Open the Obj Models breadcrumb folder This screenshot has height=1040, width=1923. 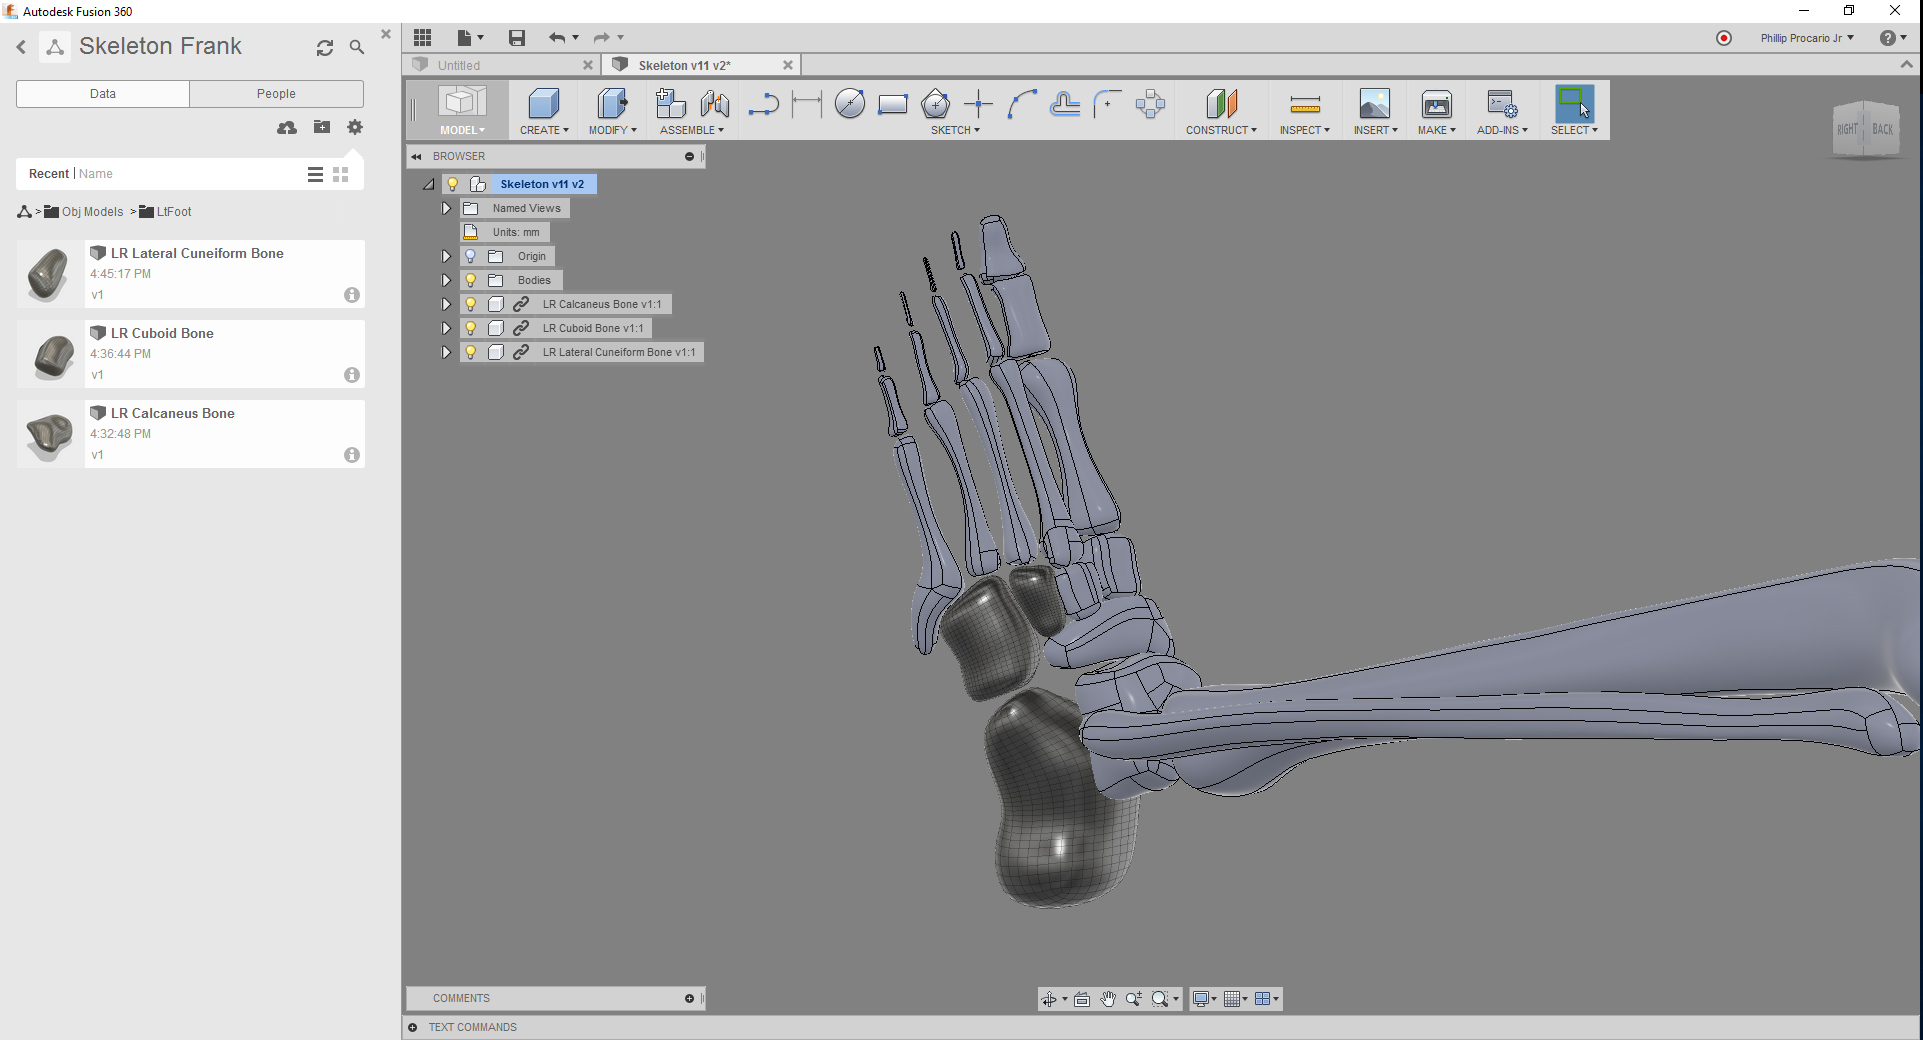[x=84, y=212]
